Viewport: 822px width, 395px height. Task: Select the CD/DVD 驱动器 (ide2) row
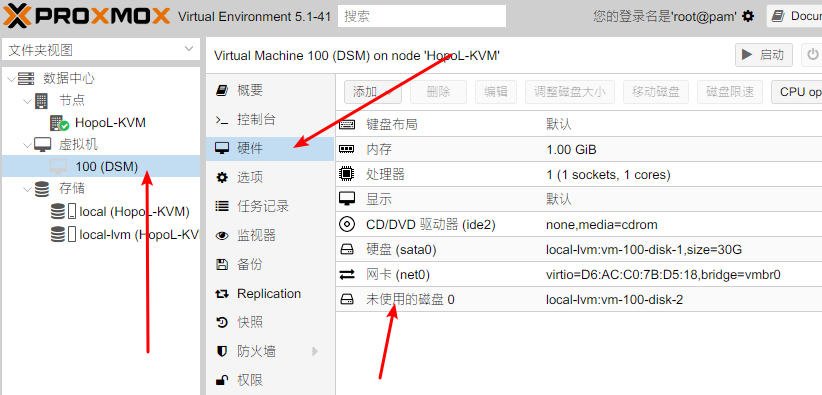tap(579, 225)
